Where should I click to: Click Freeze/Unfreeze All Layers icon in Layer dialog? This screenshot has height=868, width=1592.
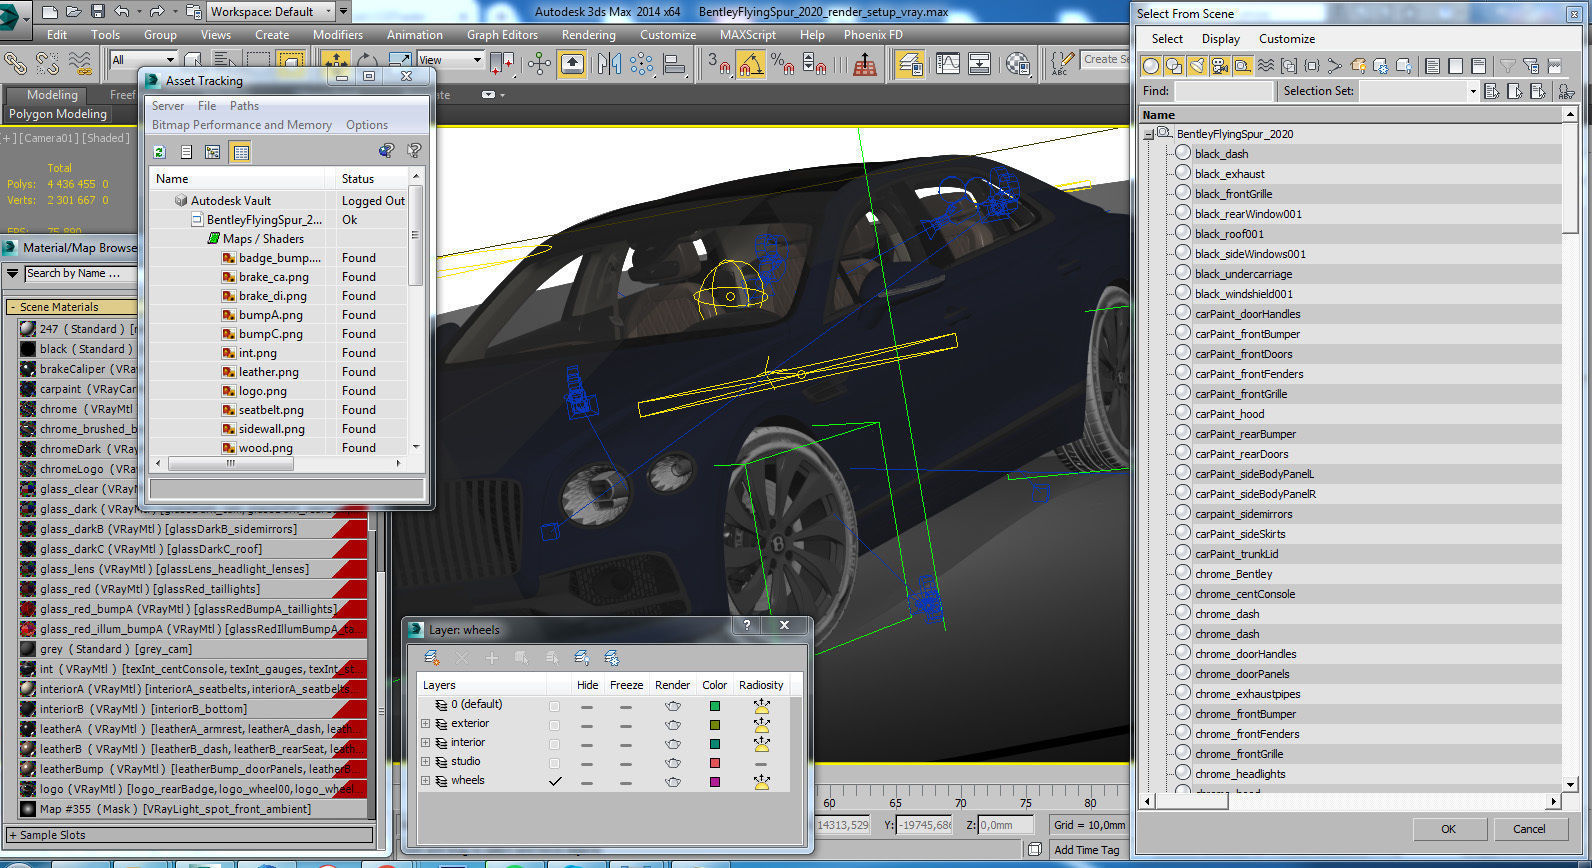click(612, 657)
